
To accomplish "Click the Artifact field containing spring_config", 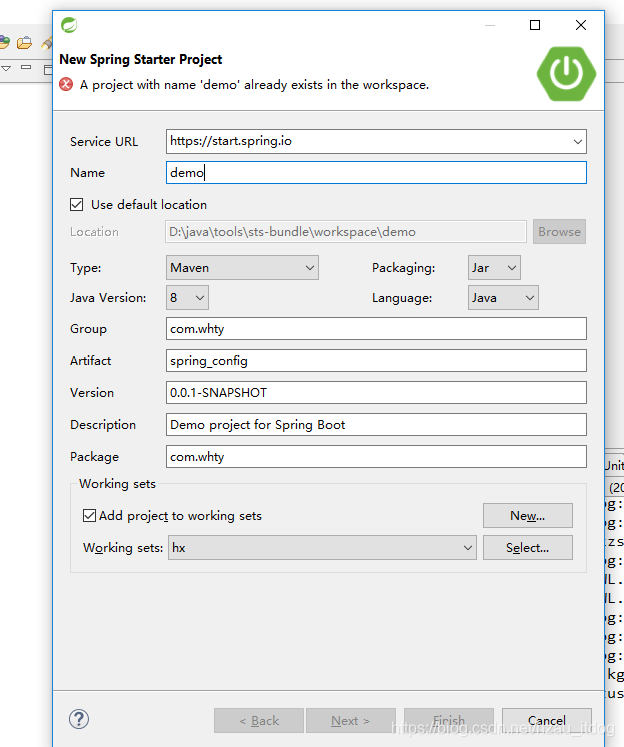I will [376, 361].
